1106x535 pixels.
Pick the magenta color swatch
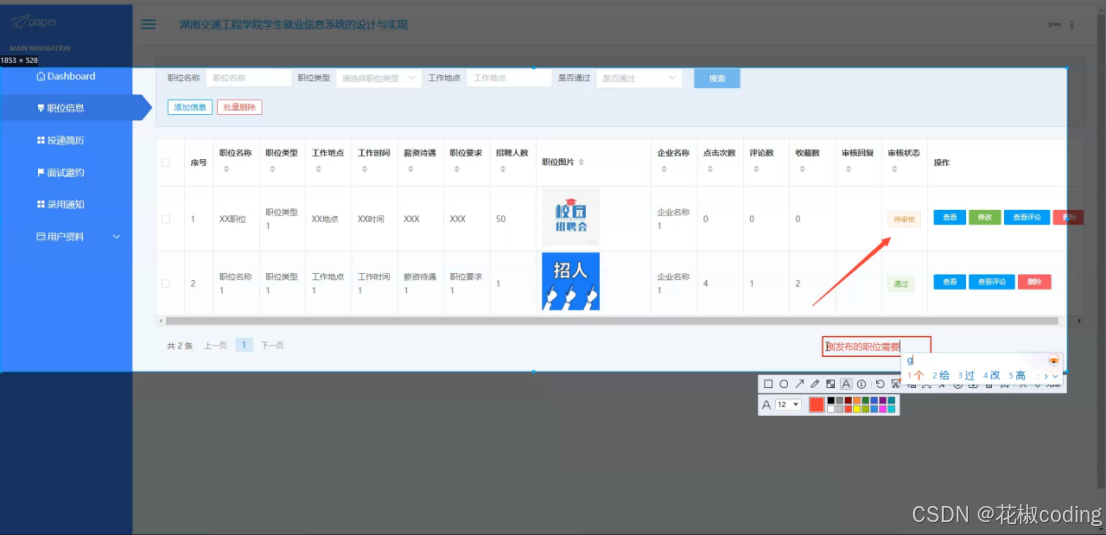(882, 409)
